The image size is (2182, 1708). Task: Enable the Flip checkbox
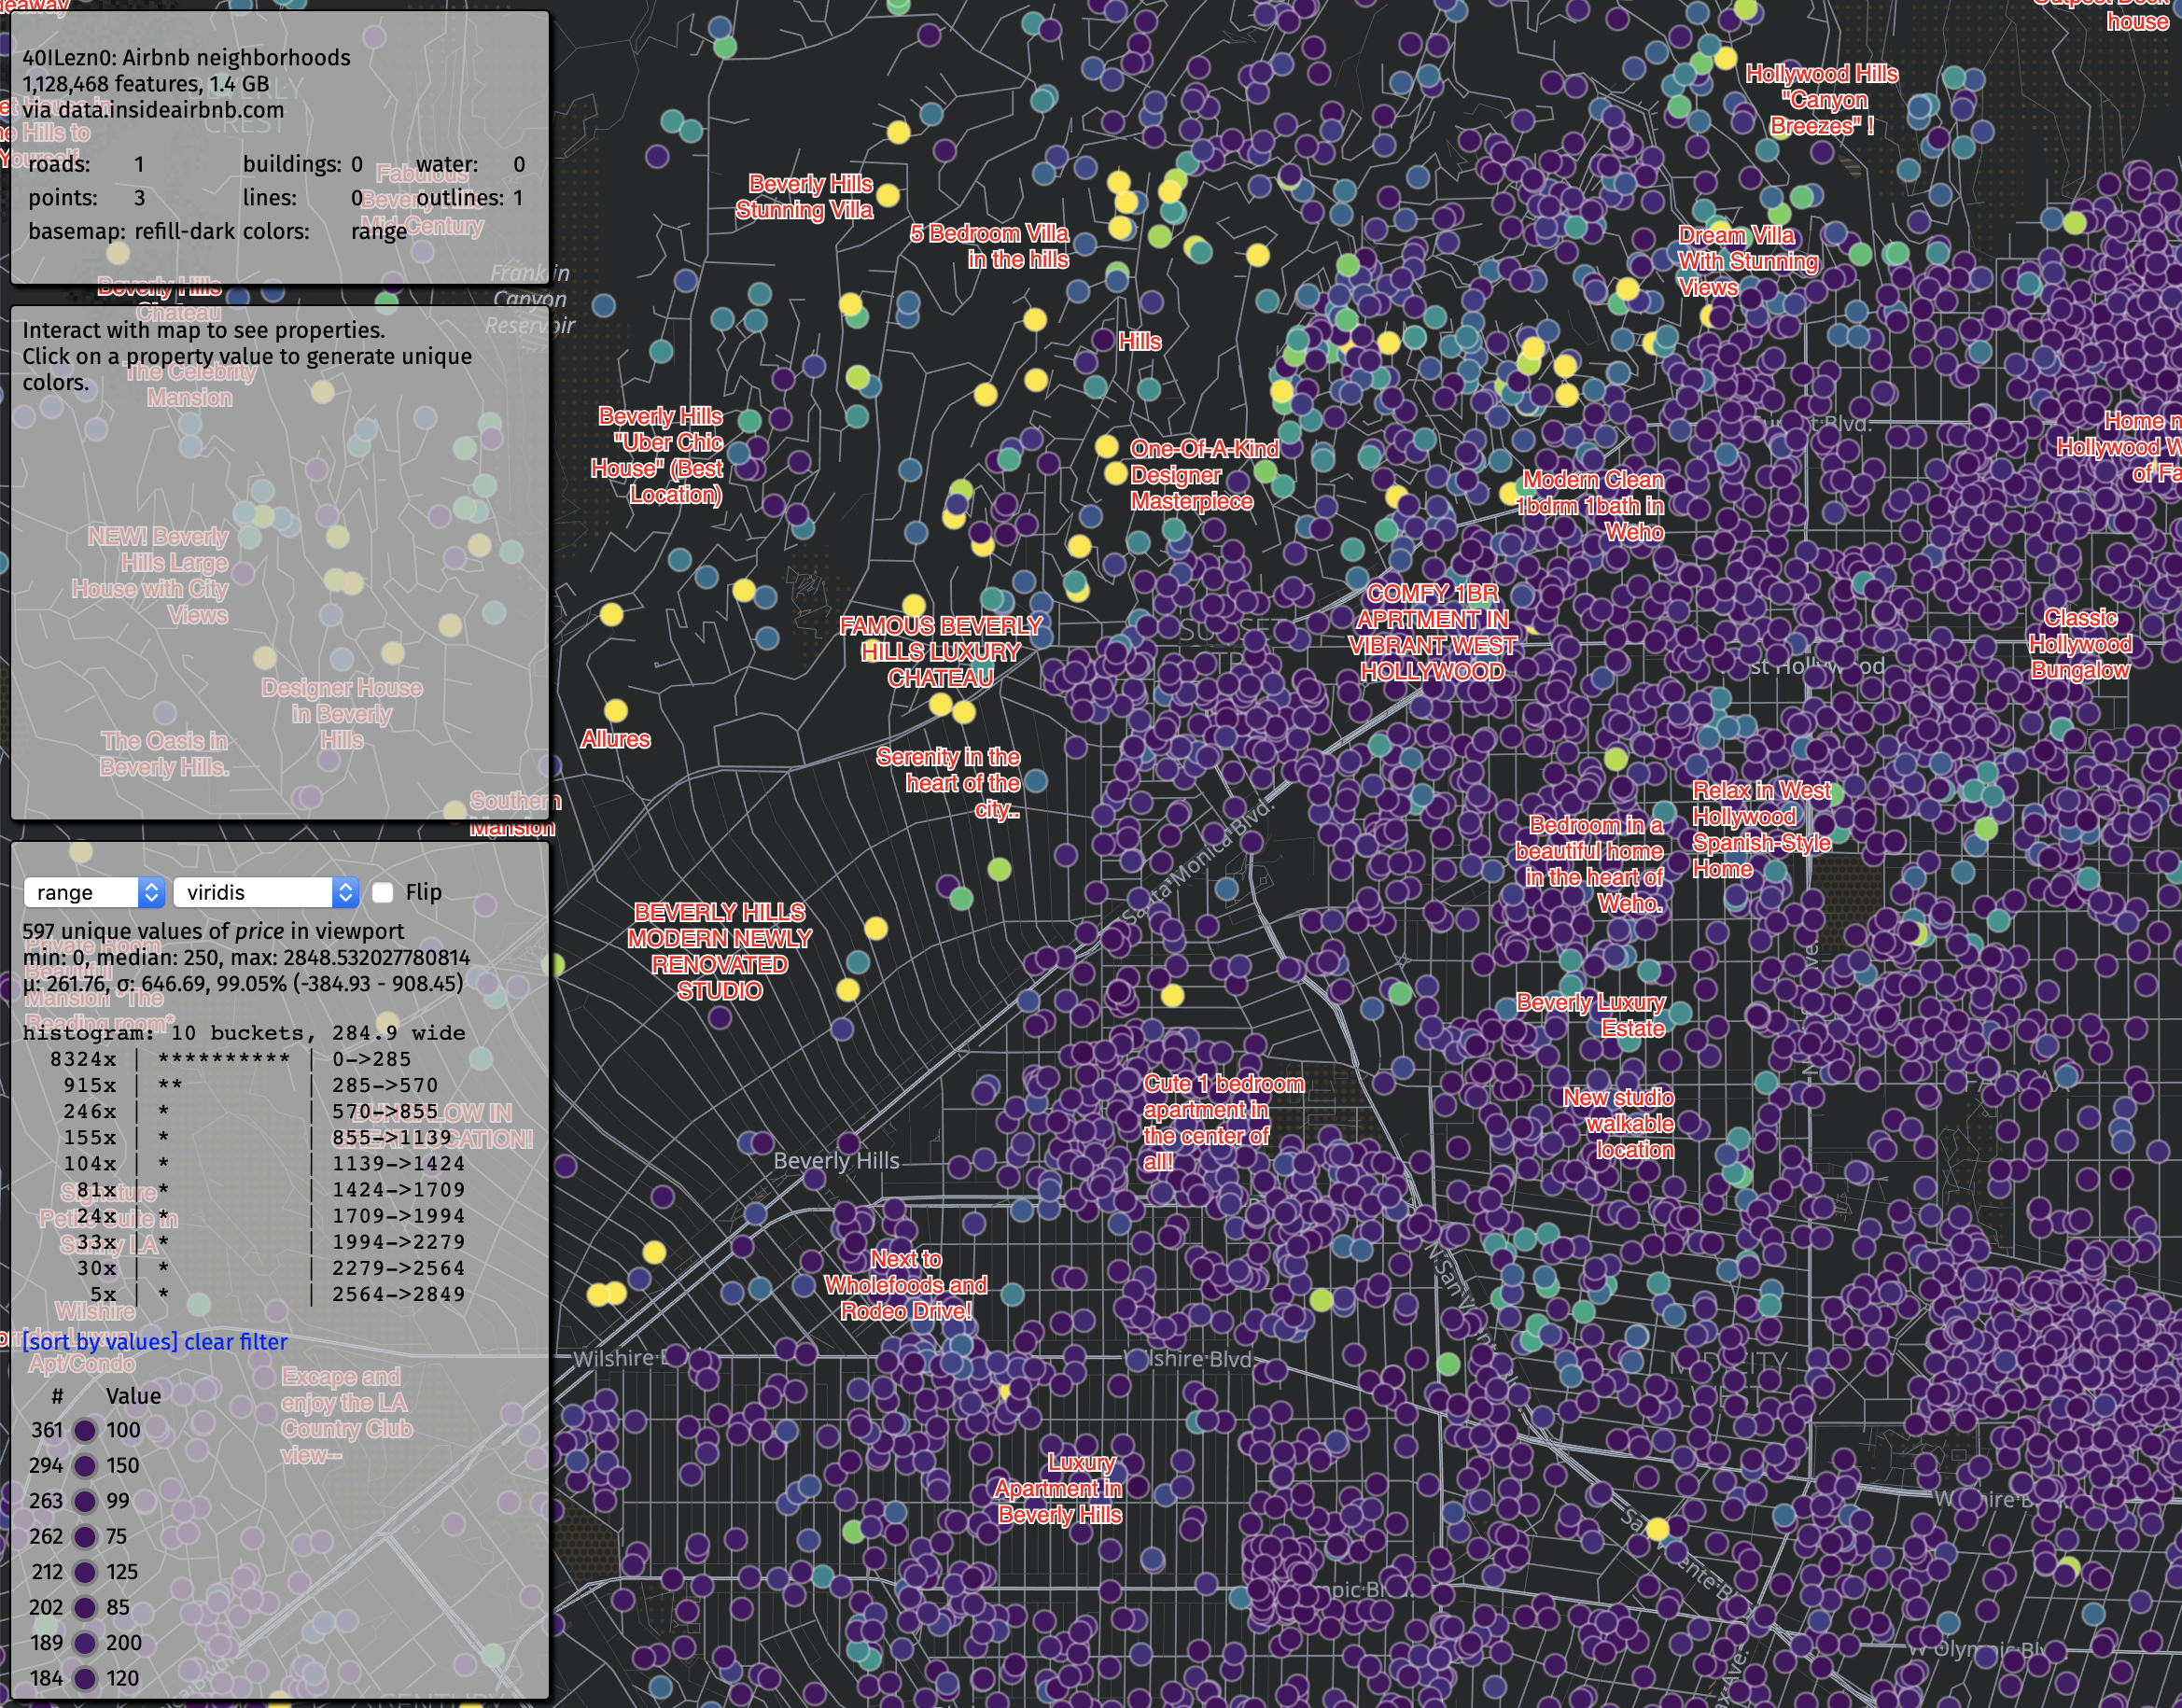[x=383, y=892]
